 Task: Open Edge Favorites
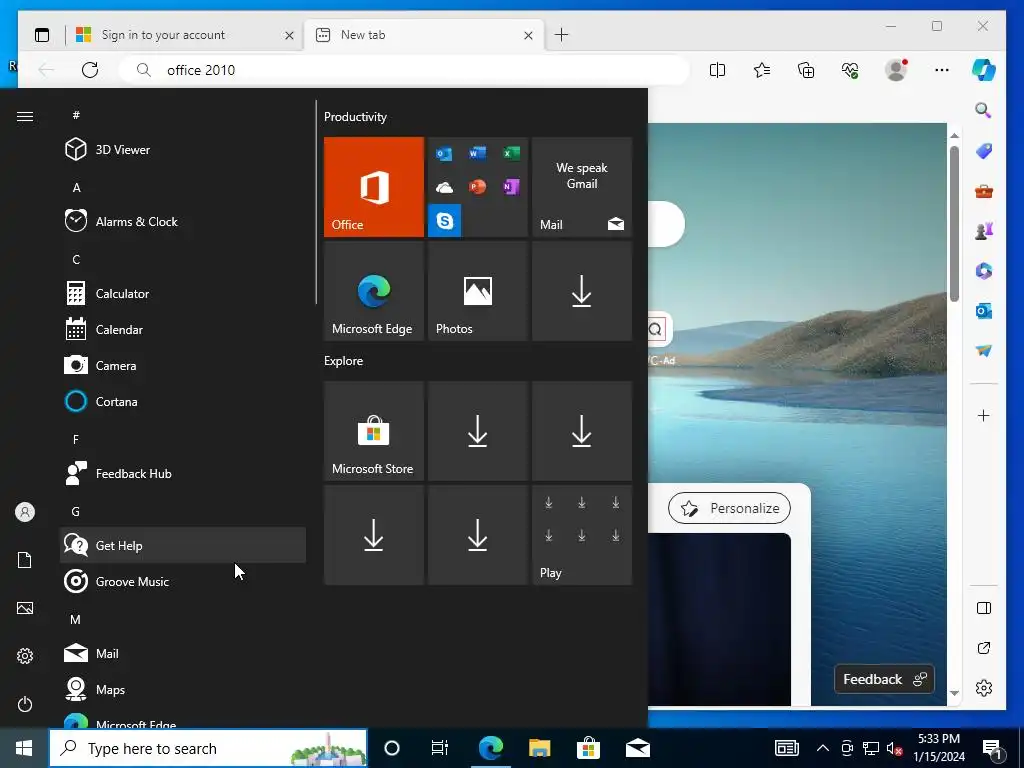[x=761, y=70]
